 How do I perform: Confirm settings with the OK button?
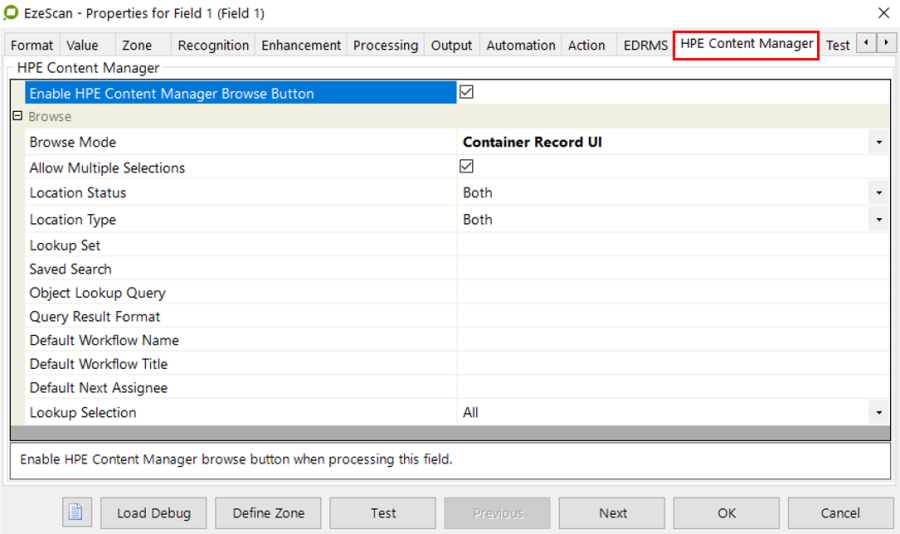(x=726, y=513)
